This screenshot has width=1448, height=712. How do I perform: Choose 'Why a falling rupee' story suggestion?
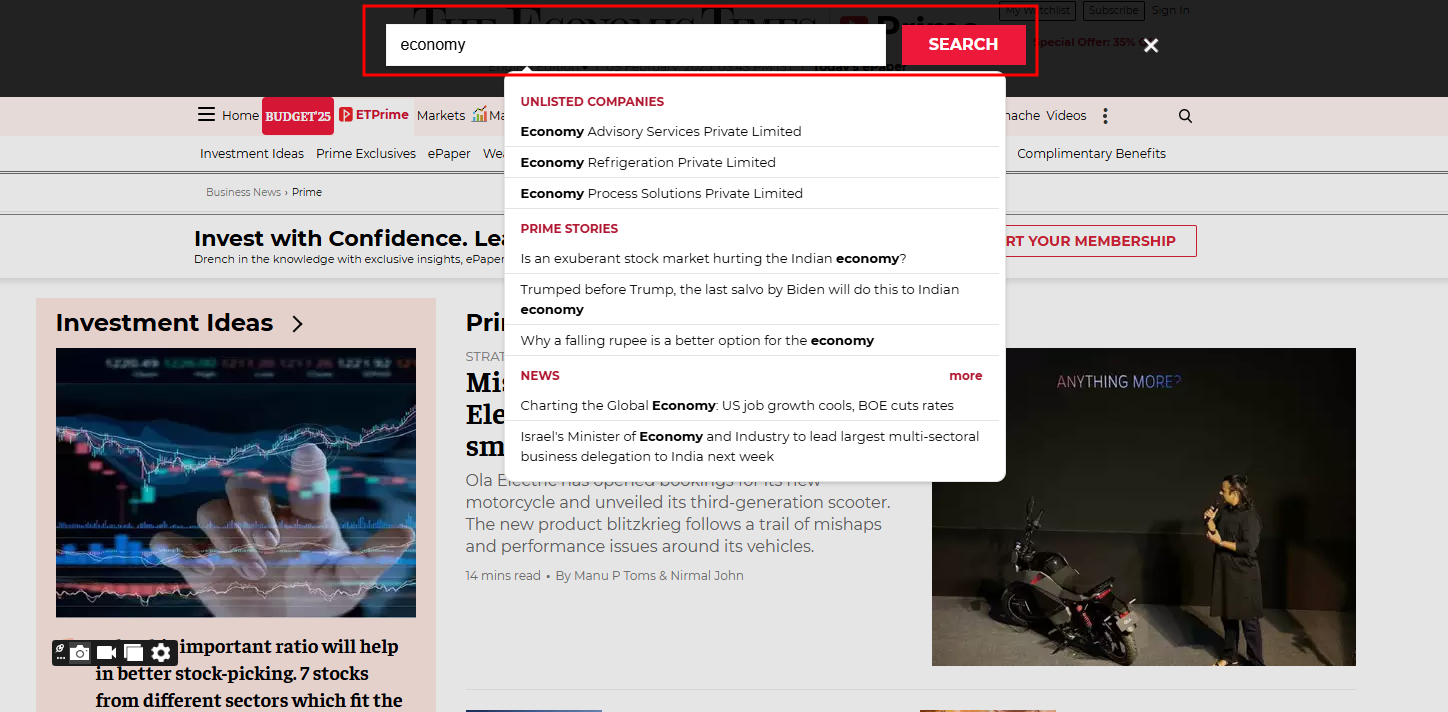click(x=697, y=341)
